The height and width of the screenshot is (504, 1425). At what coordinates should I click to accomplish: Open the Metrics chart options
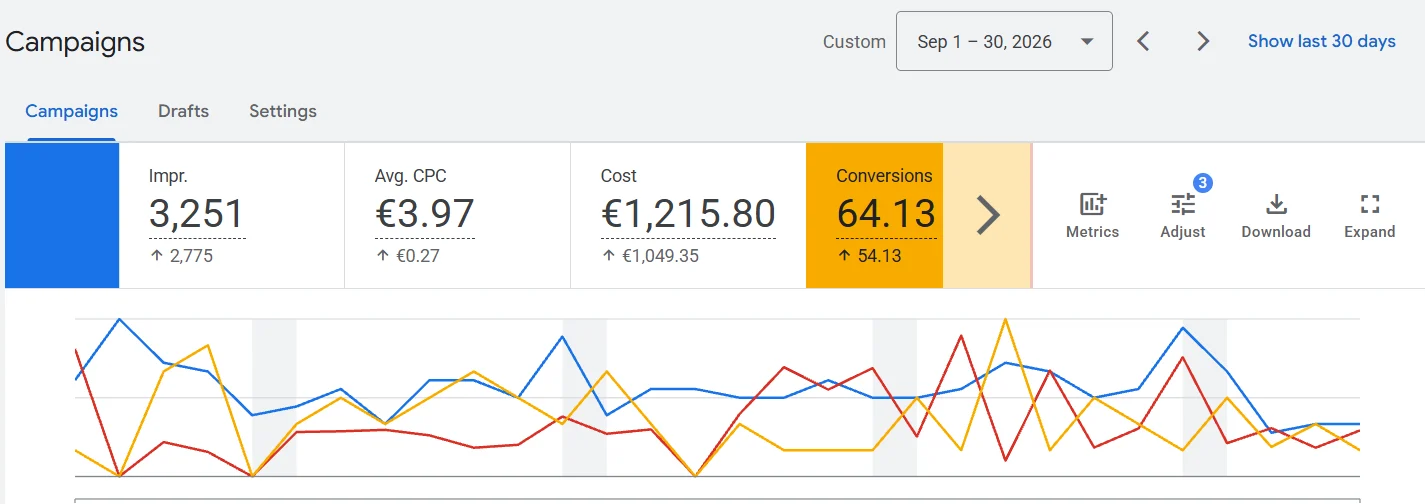[x=1092, y=216]
